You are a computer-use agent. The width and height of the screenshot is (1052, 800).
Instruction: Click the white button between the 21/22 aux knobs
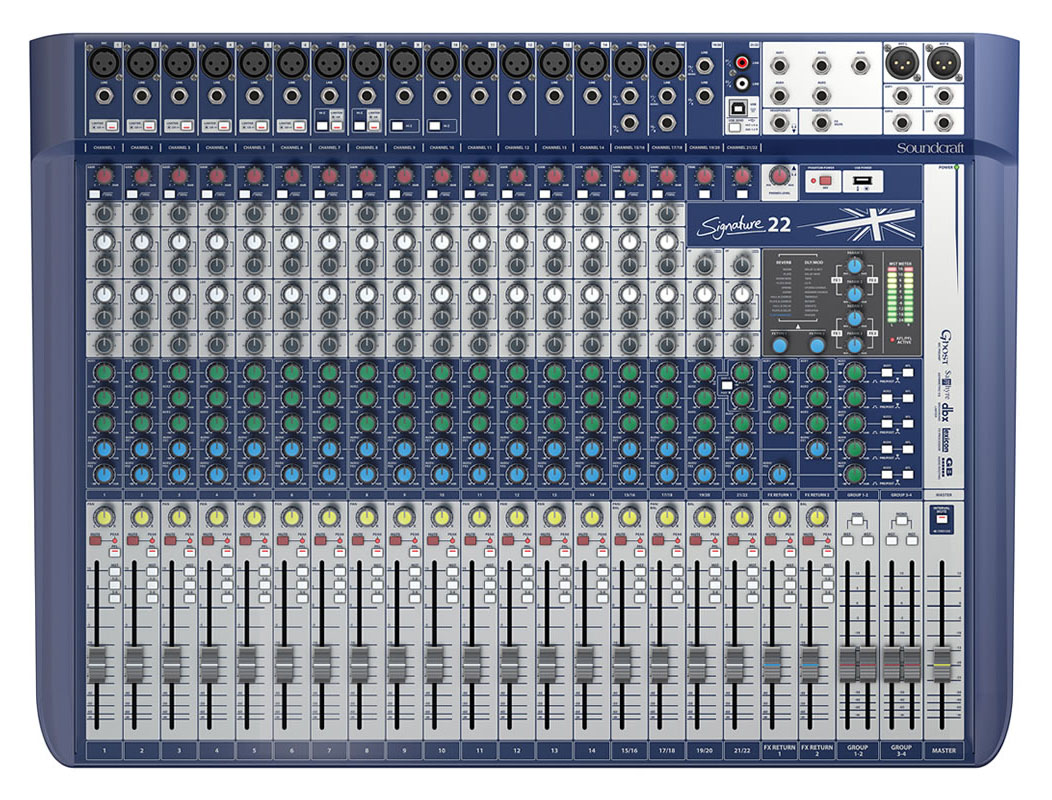(x=727, y=385)
